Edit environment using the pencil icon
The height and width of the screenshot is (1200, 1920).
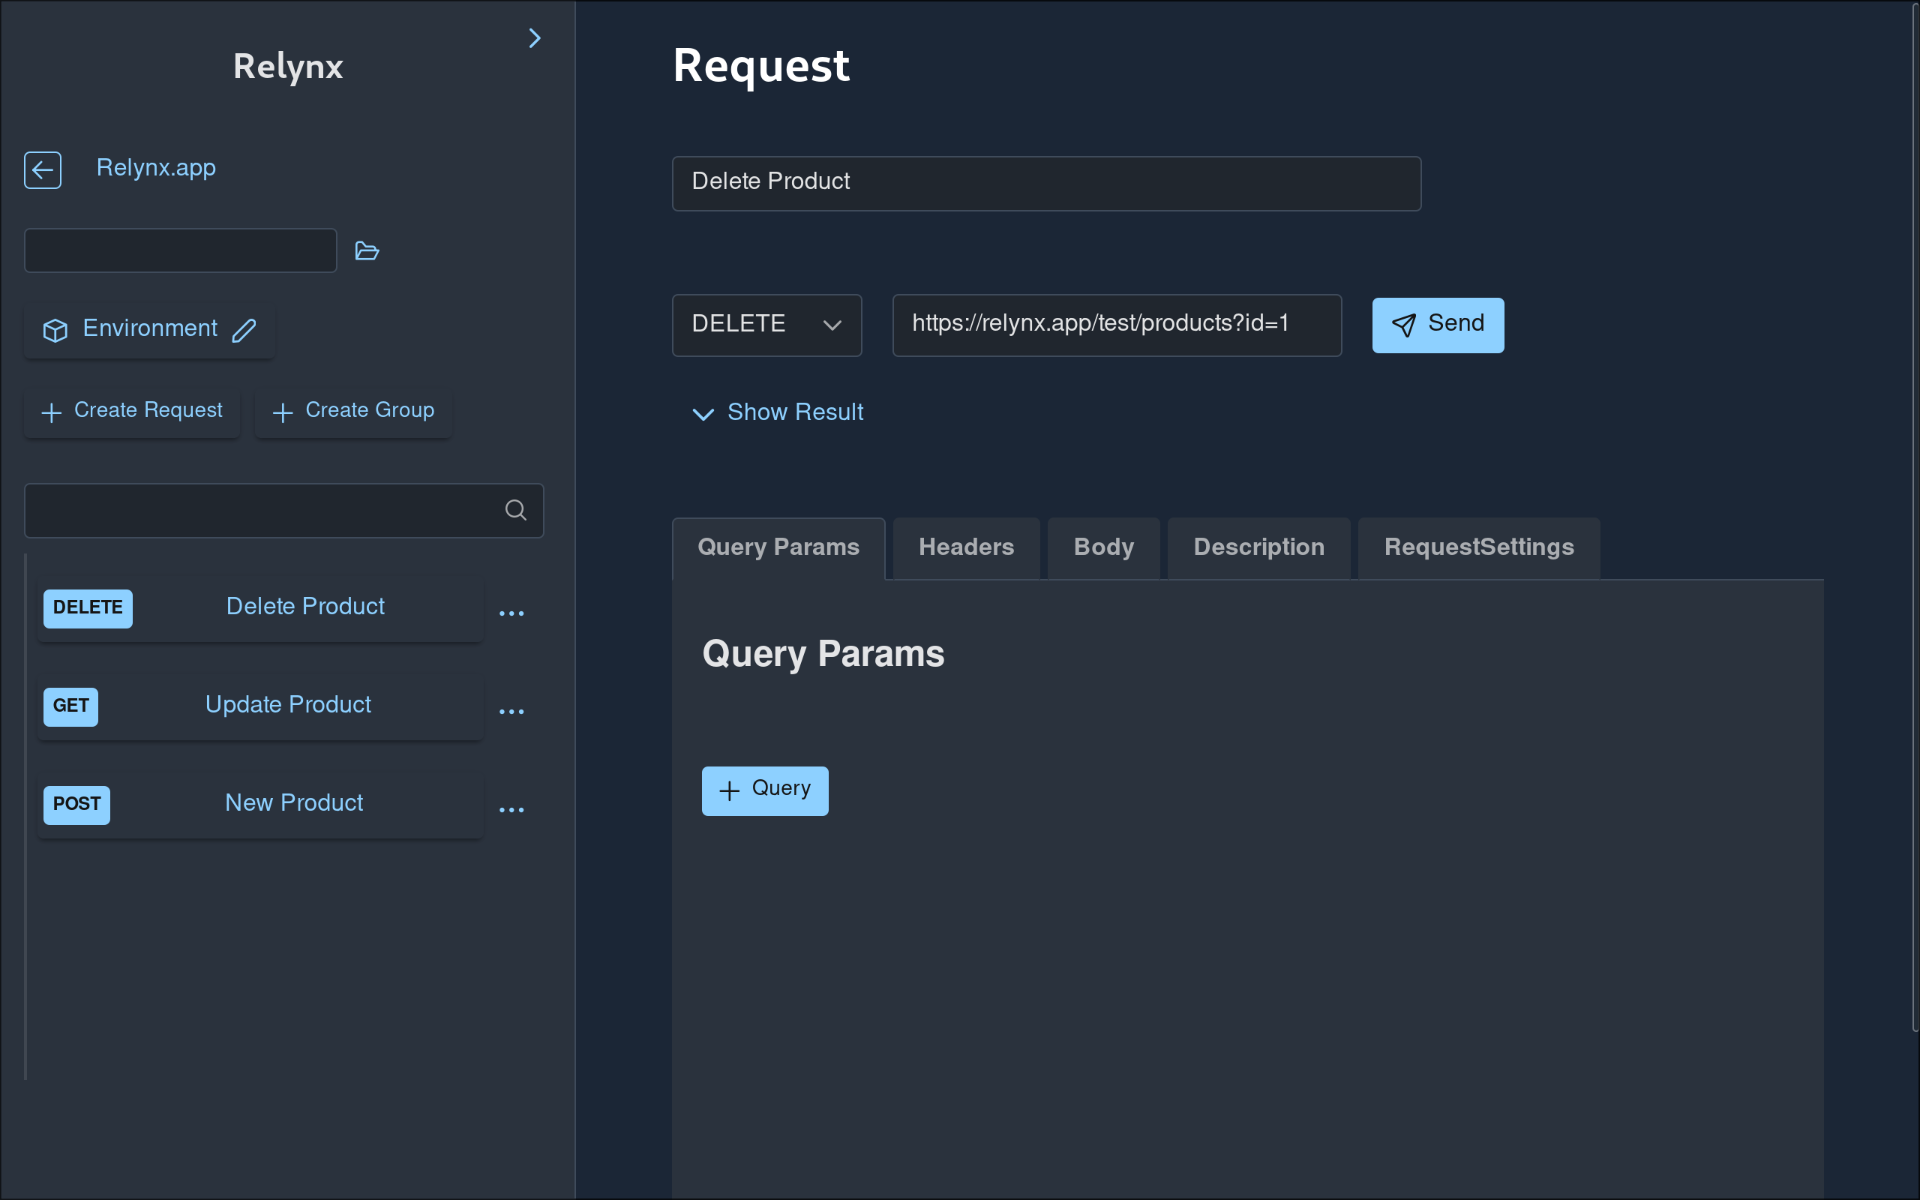(x=244, y=330)
